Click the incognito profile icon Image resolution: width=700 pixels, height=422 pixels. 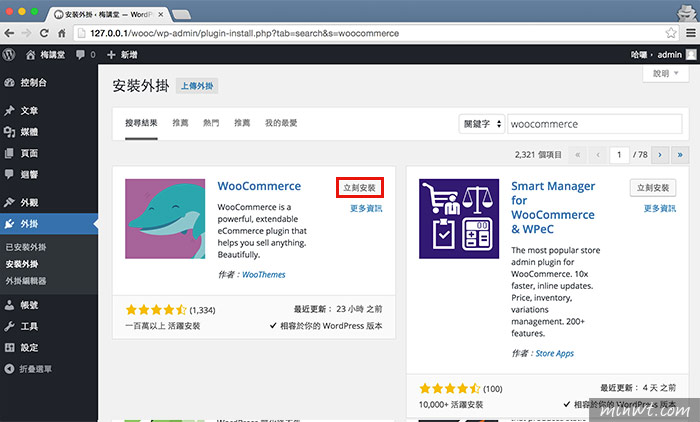tap(686, 12)
